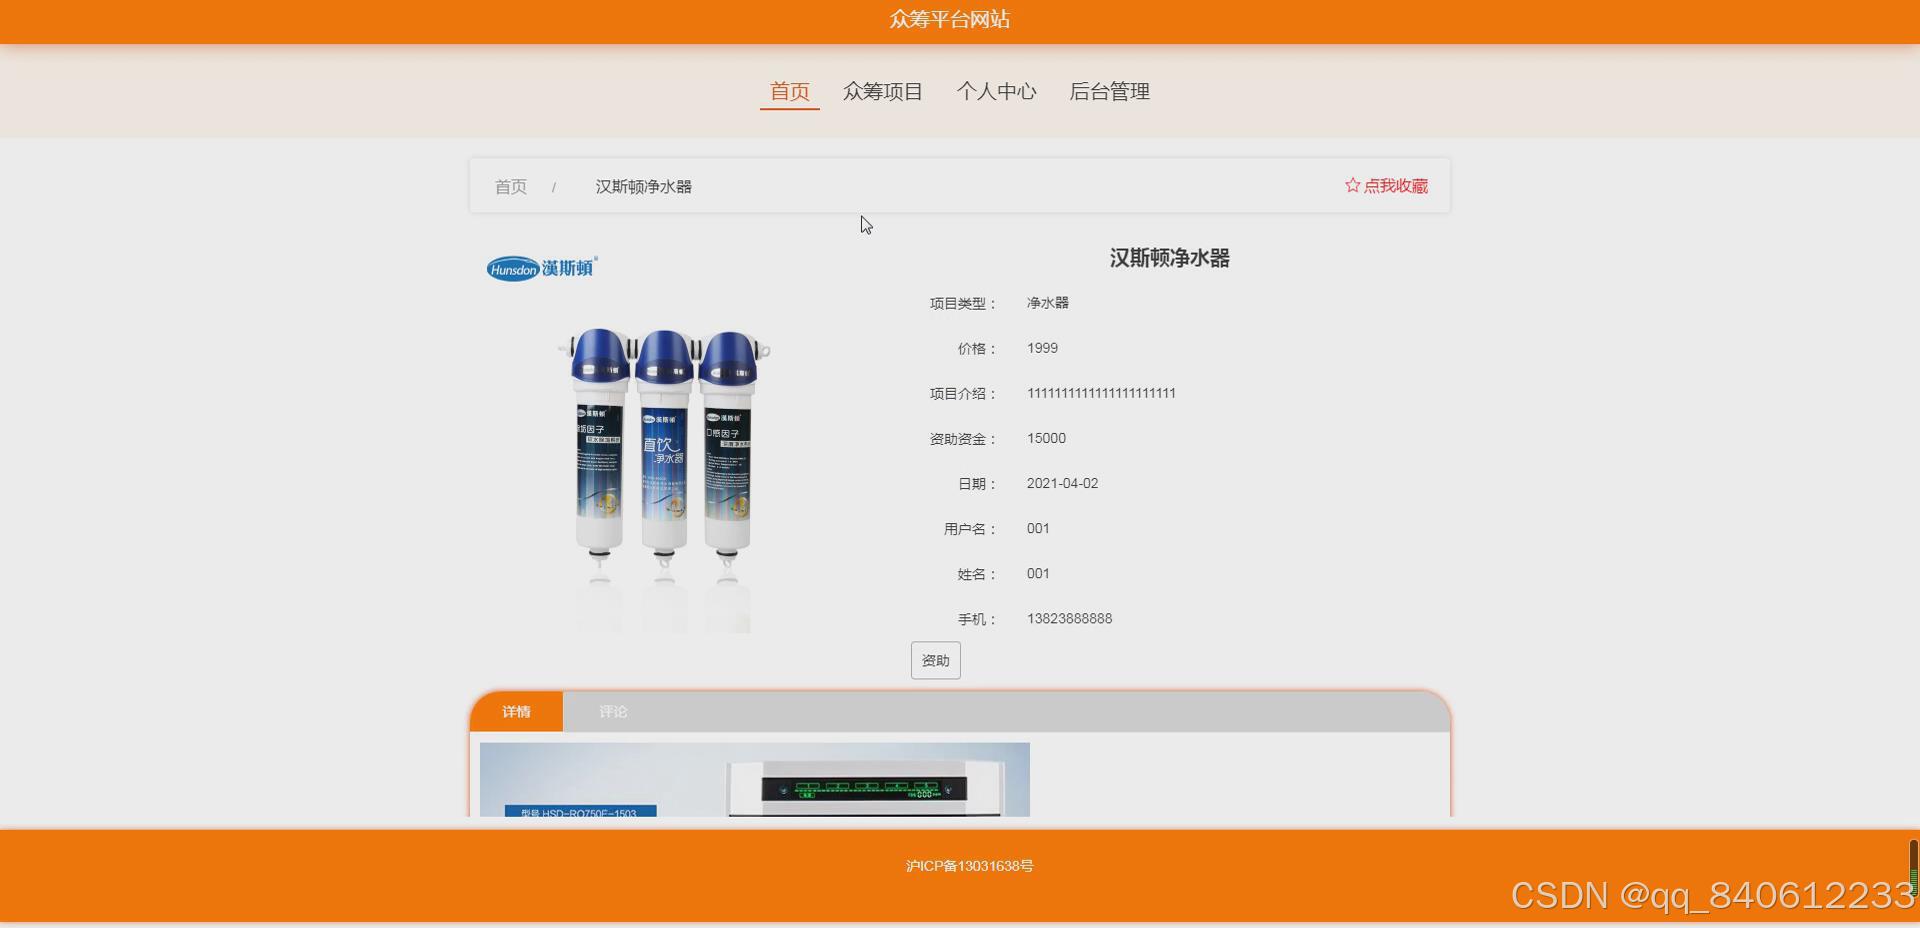The image size is (1920, 928).
Task: Open the 后台管理 admin management page
Action: tap(1109, 91)
